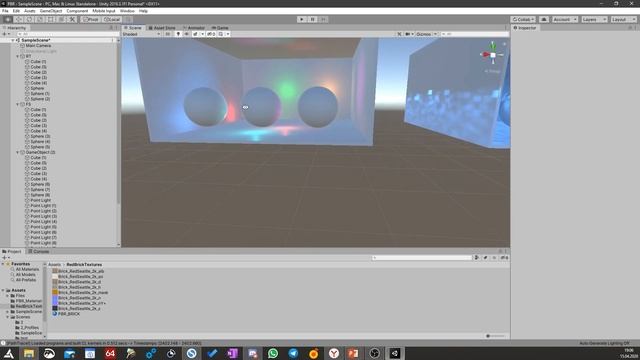Select the Move tool in toolbar
Screen dimensions: 640x360
[x=18, y=20]
